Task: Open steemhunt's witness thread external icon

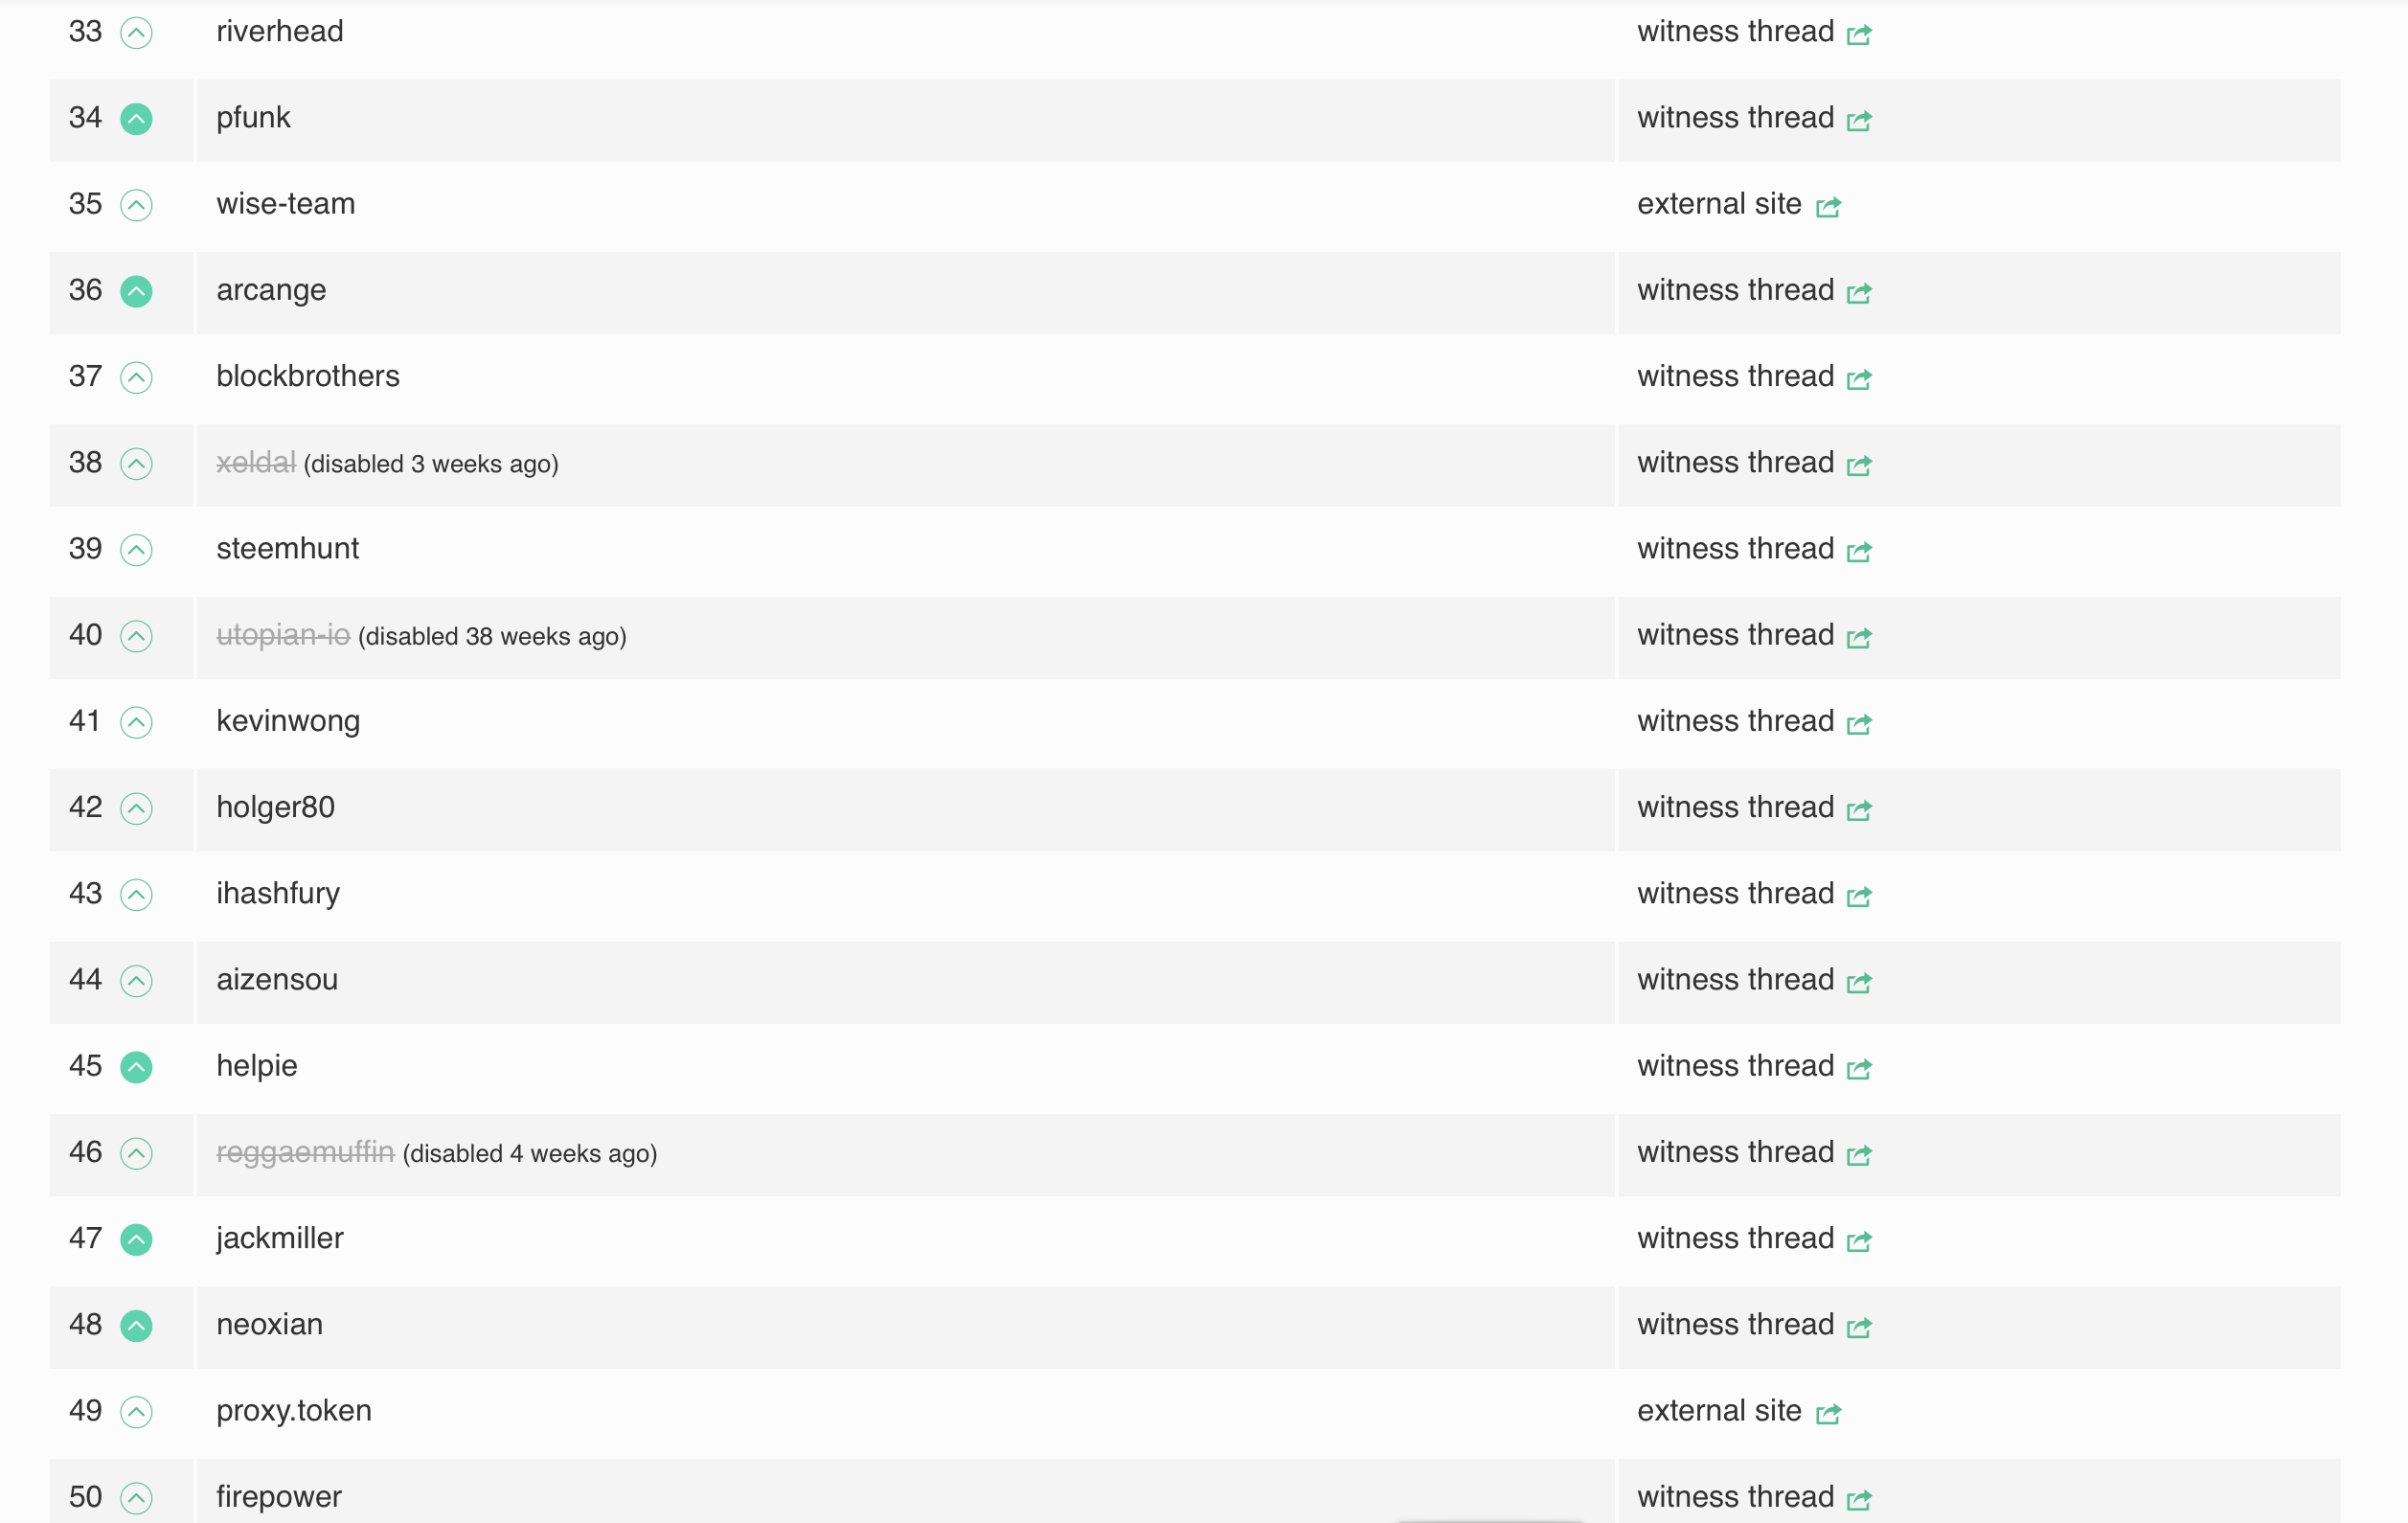Action: pyautogui.click(x=1859, y=552)
